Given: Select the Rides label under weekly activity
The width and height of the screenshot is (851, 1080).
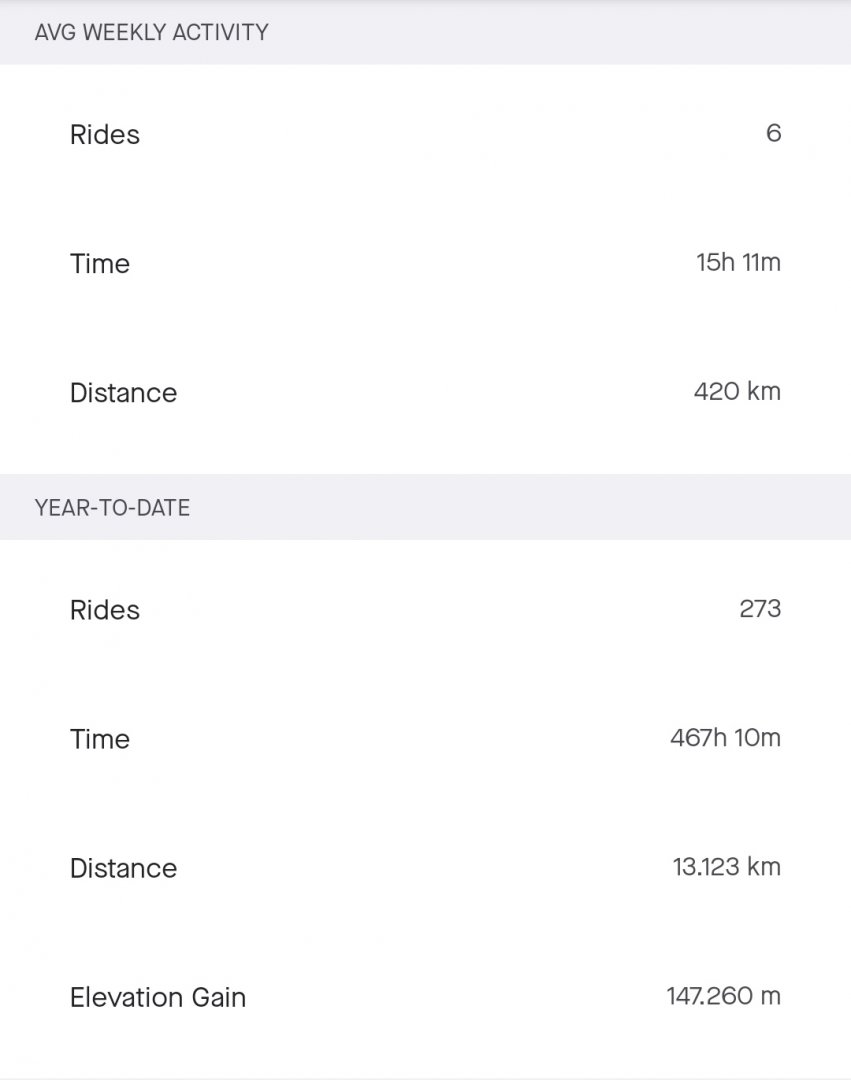Looking at the screenshot, I should 105,135.
